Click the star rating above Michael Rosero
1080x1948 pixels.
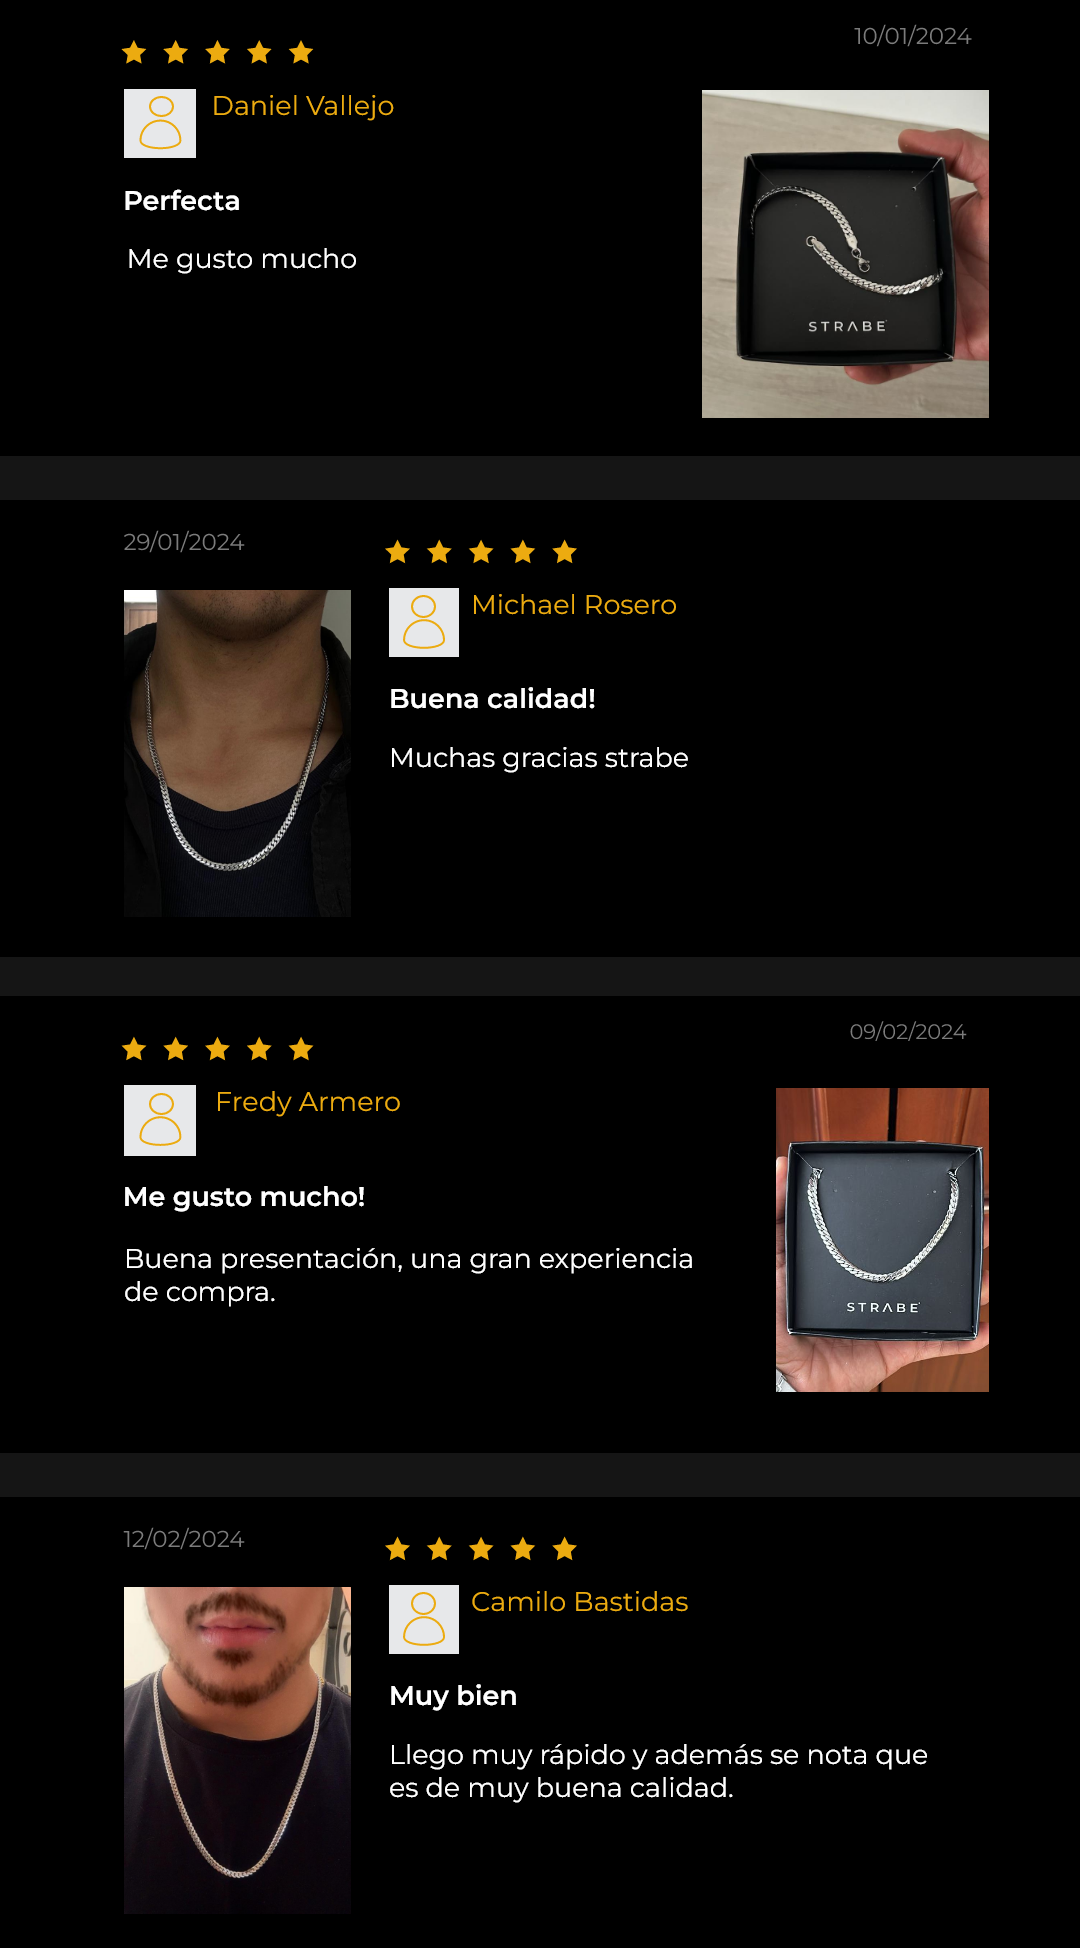[x=481, y=551]
